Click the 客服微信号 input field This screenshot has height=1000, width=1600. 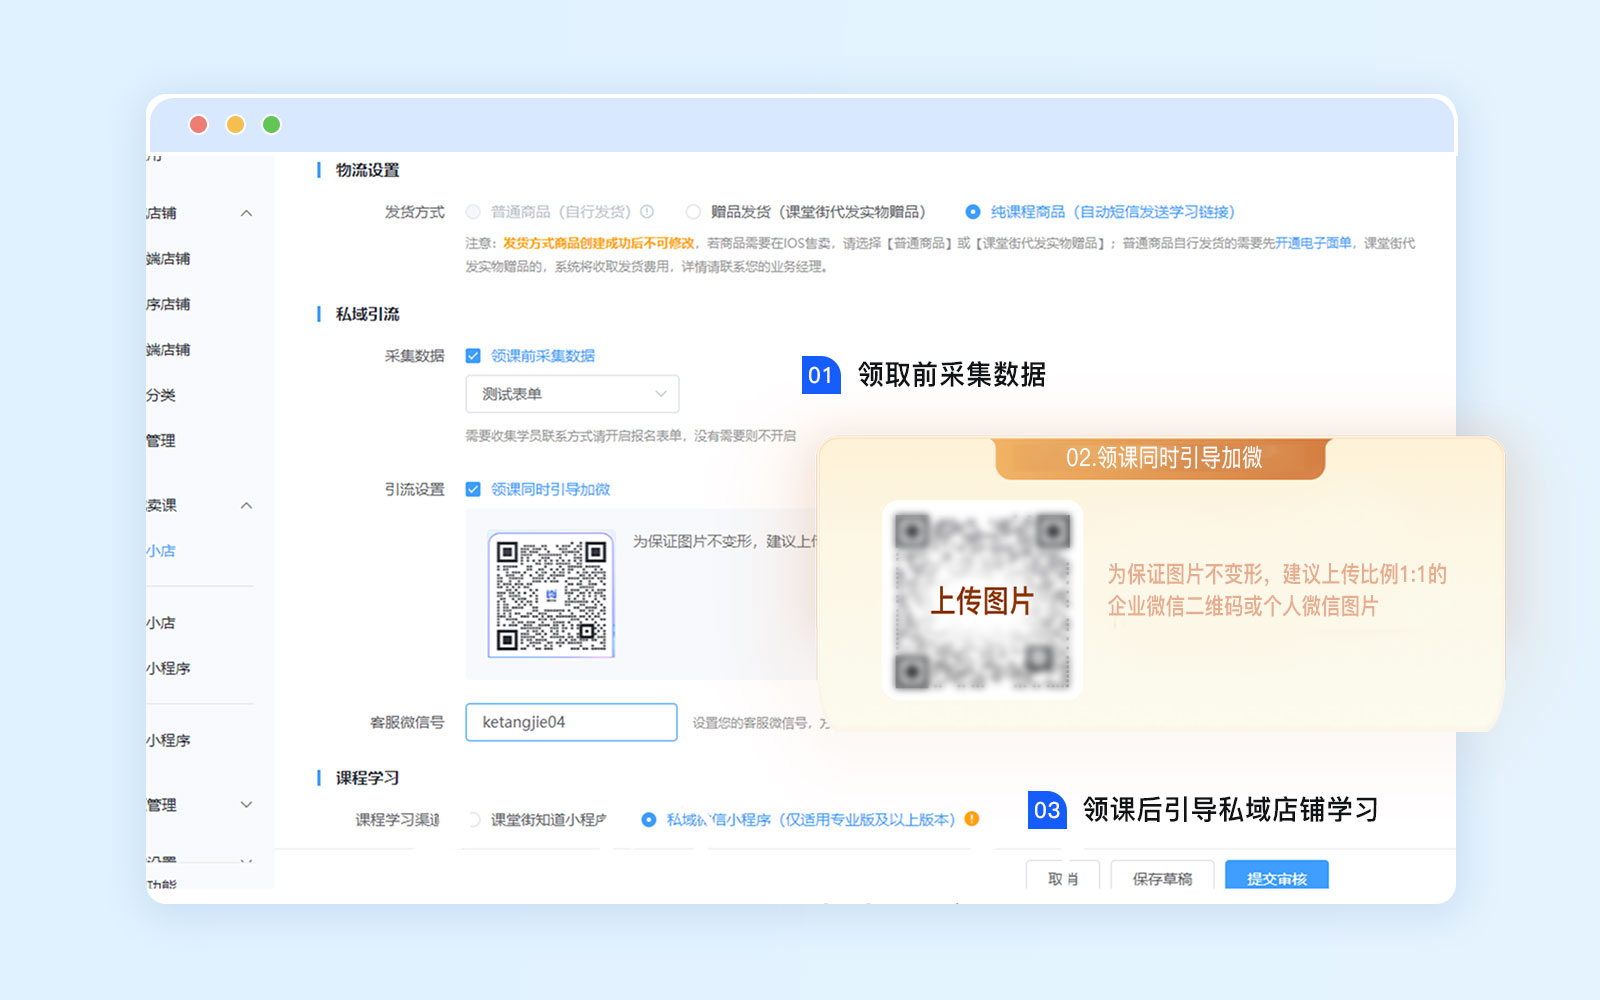(x=571, y=722)
